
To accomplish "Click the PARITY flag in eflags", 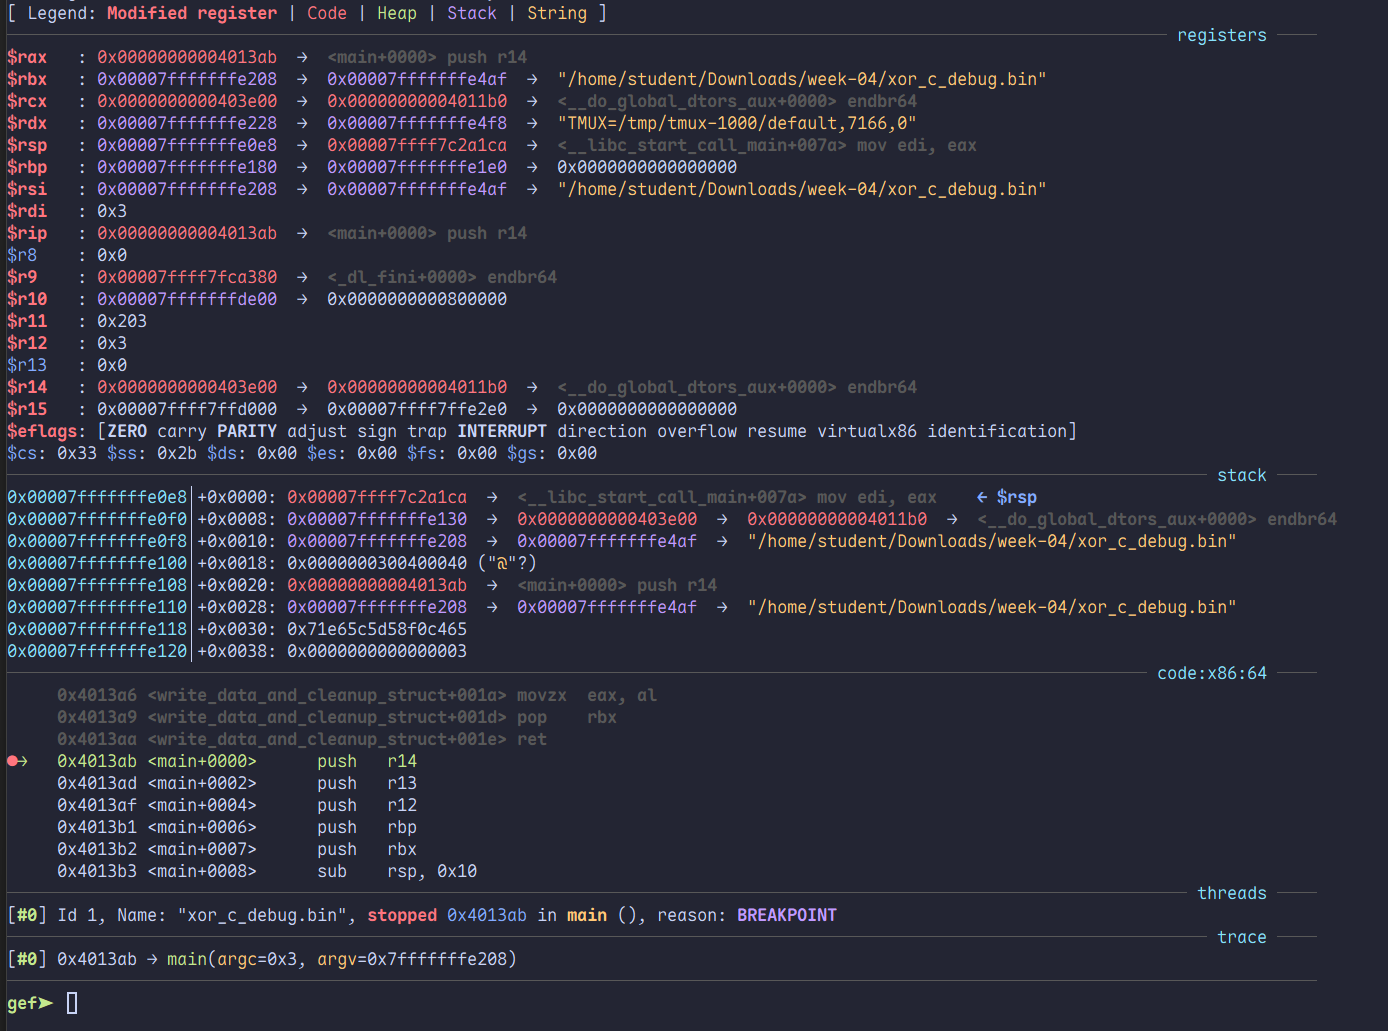I will pos(246,431).
